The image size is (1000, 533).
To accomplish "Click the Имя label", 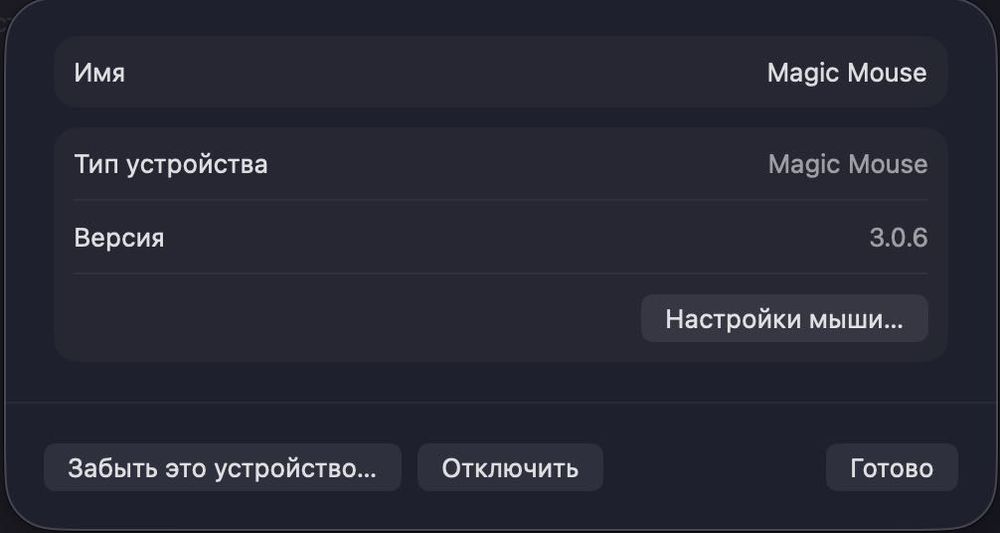I will coord(100,73).
